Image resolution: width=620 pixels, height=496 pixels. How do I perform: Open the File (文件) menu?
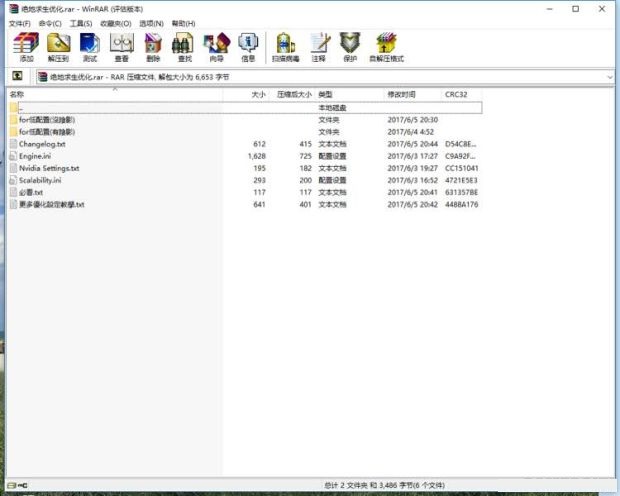click(19, 24)
